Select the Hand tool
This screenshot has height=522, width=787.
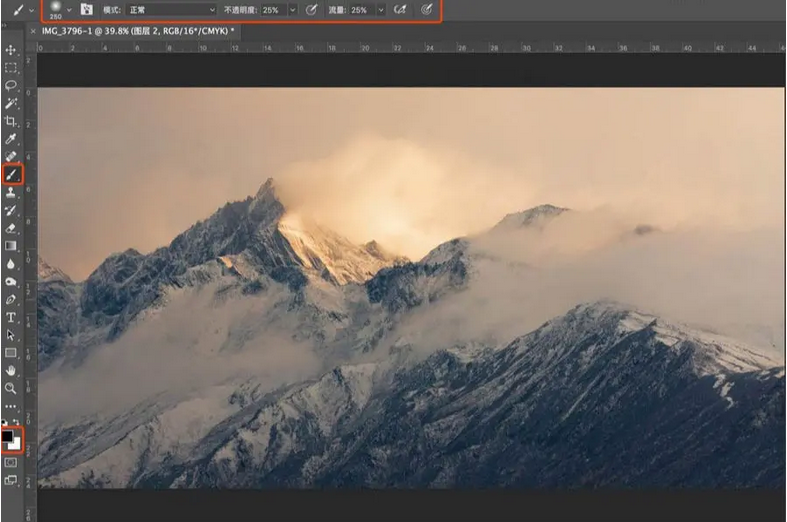click(x=11, y=371)
